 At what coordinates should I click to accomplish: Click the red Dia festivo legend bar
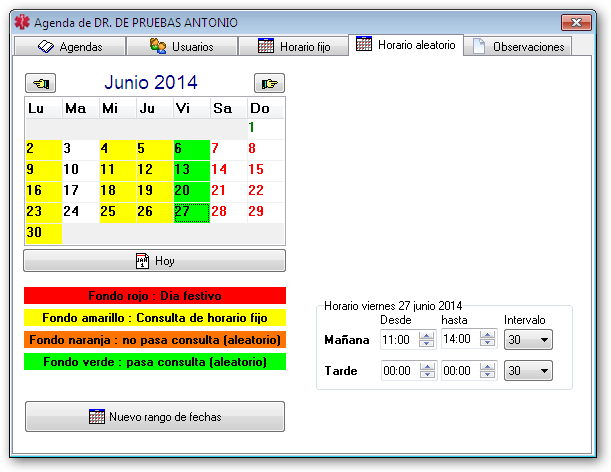[155, 296]
